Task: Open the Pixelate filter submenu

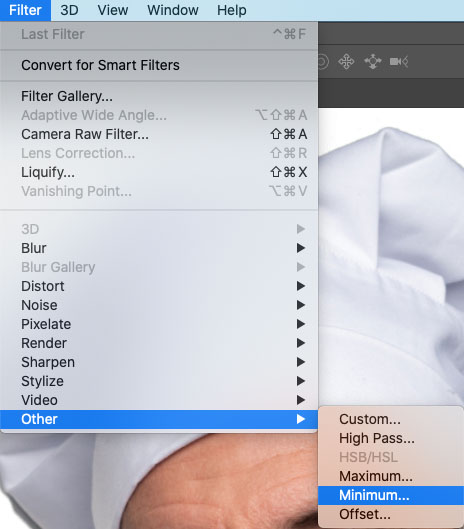Action: 159,324
